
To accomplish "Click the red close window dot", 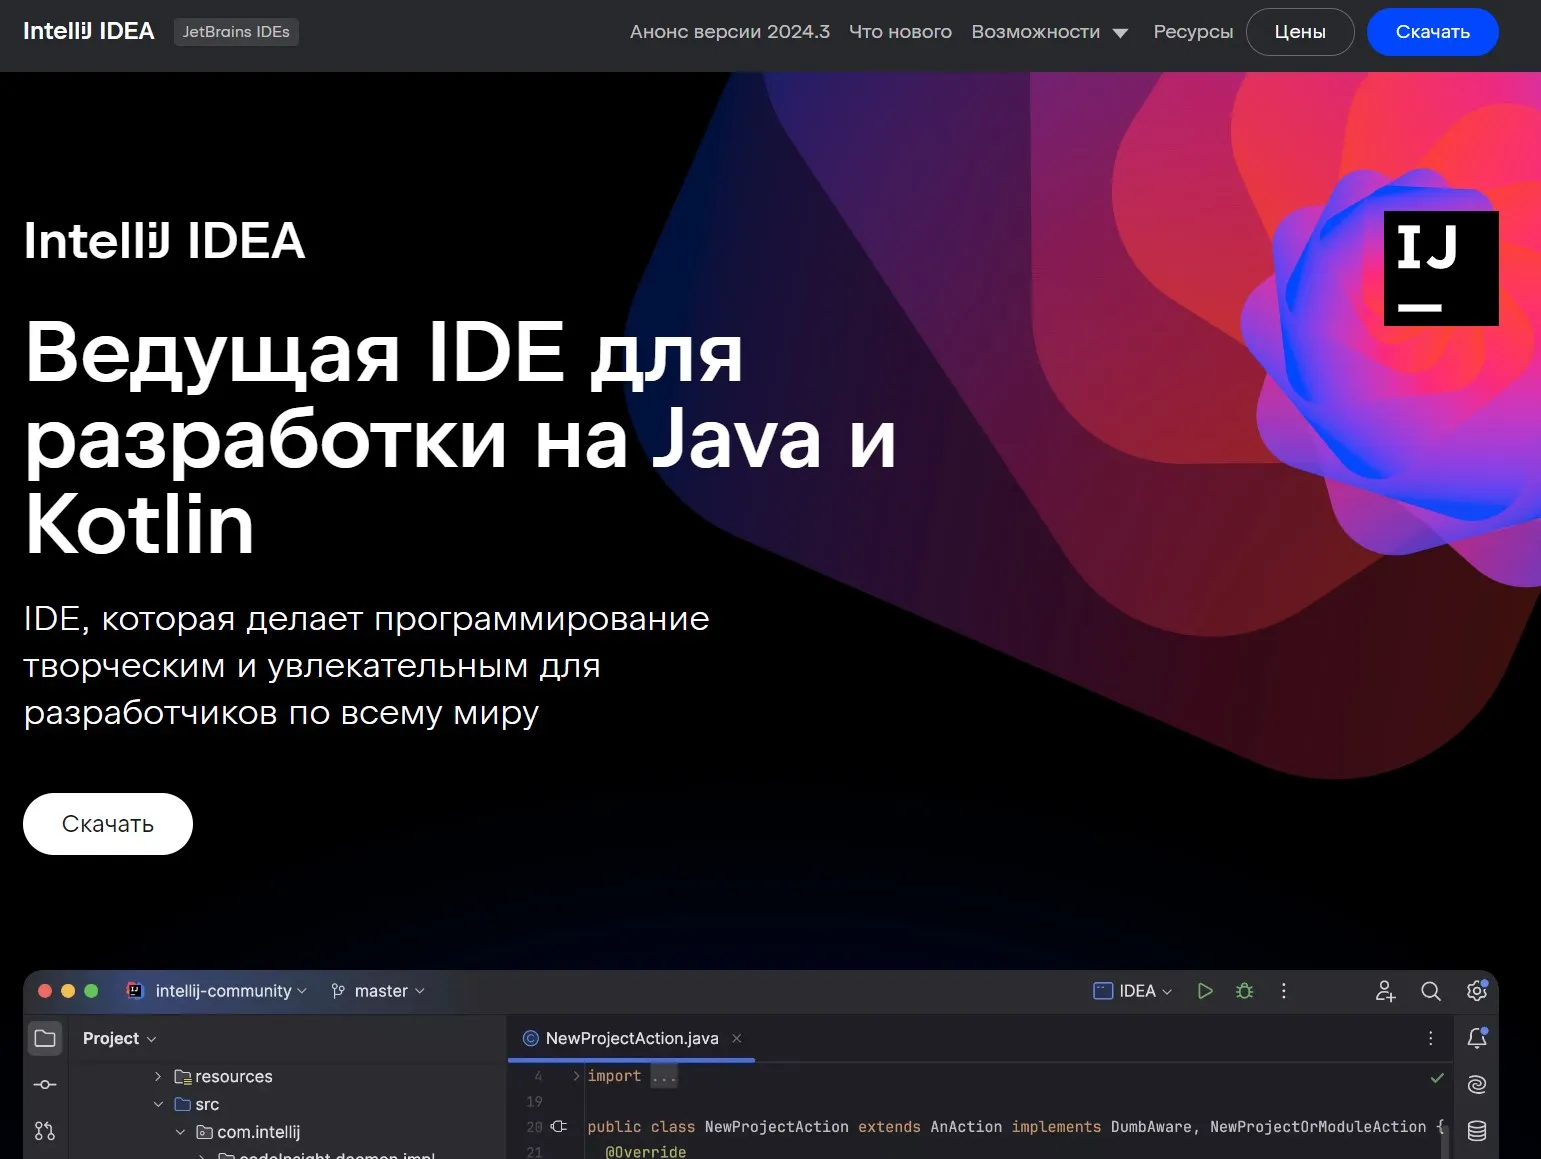I will (45, 991).
